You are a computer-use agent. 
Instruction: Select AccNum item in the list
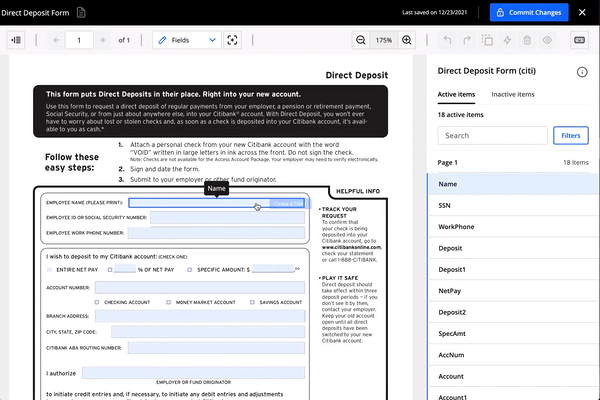pos(514,355)
